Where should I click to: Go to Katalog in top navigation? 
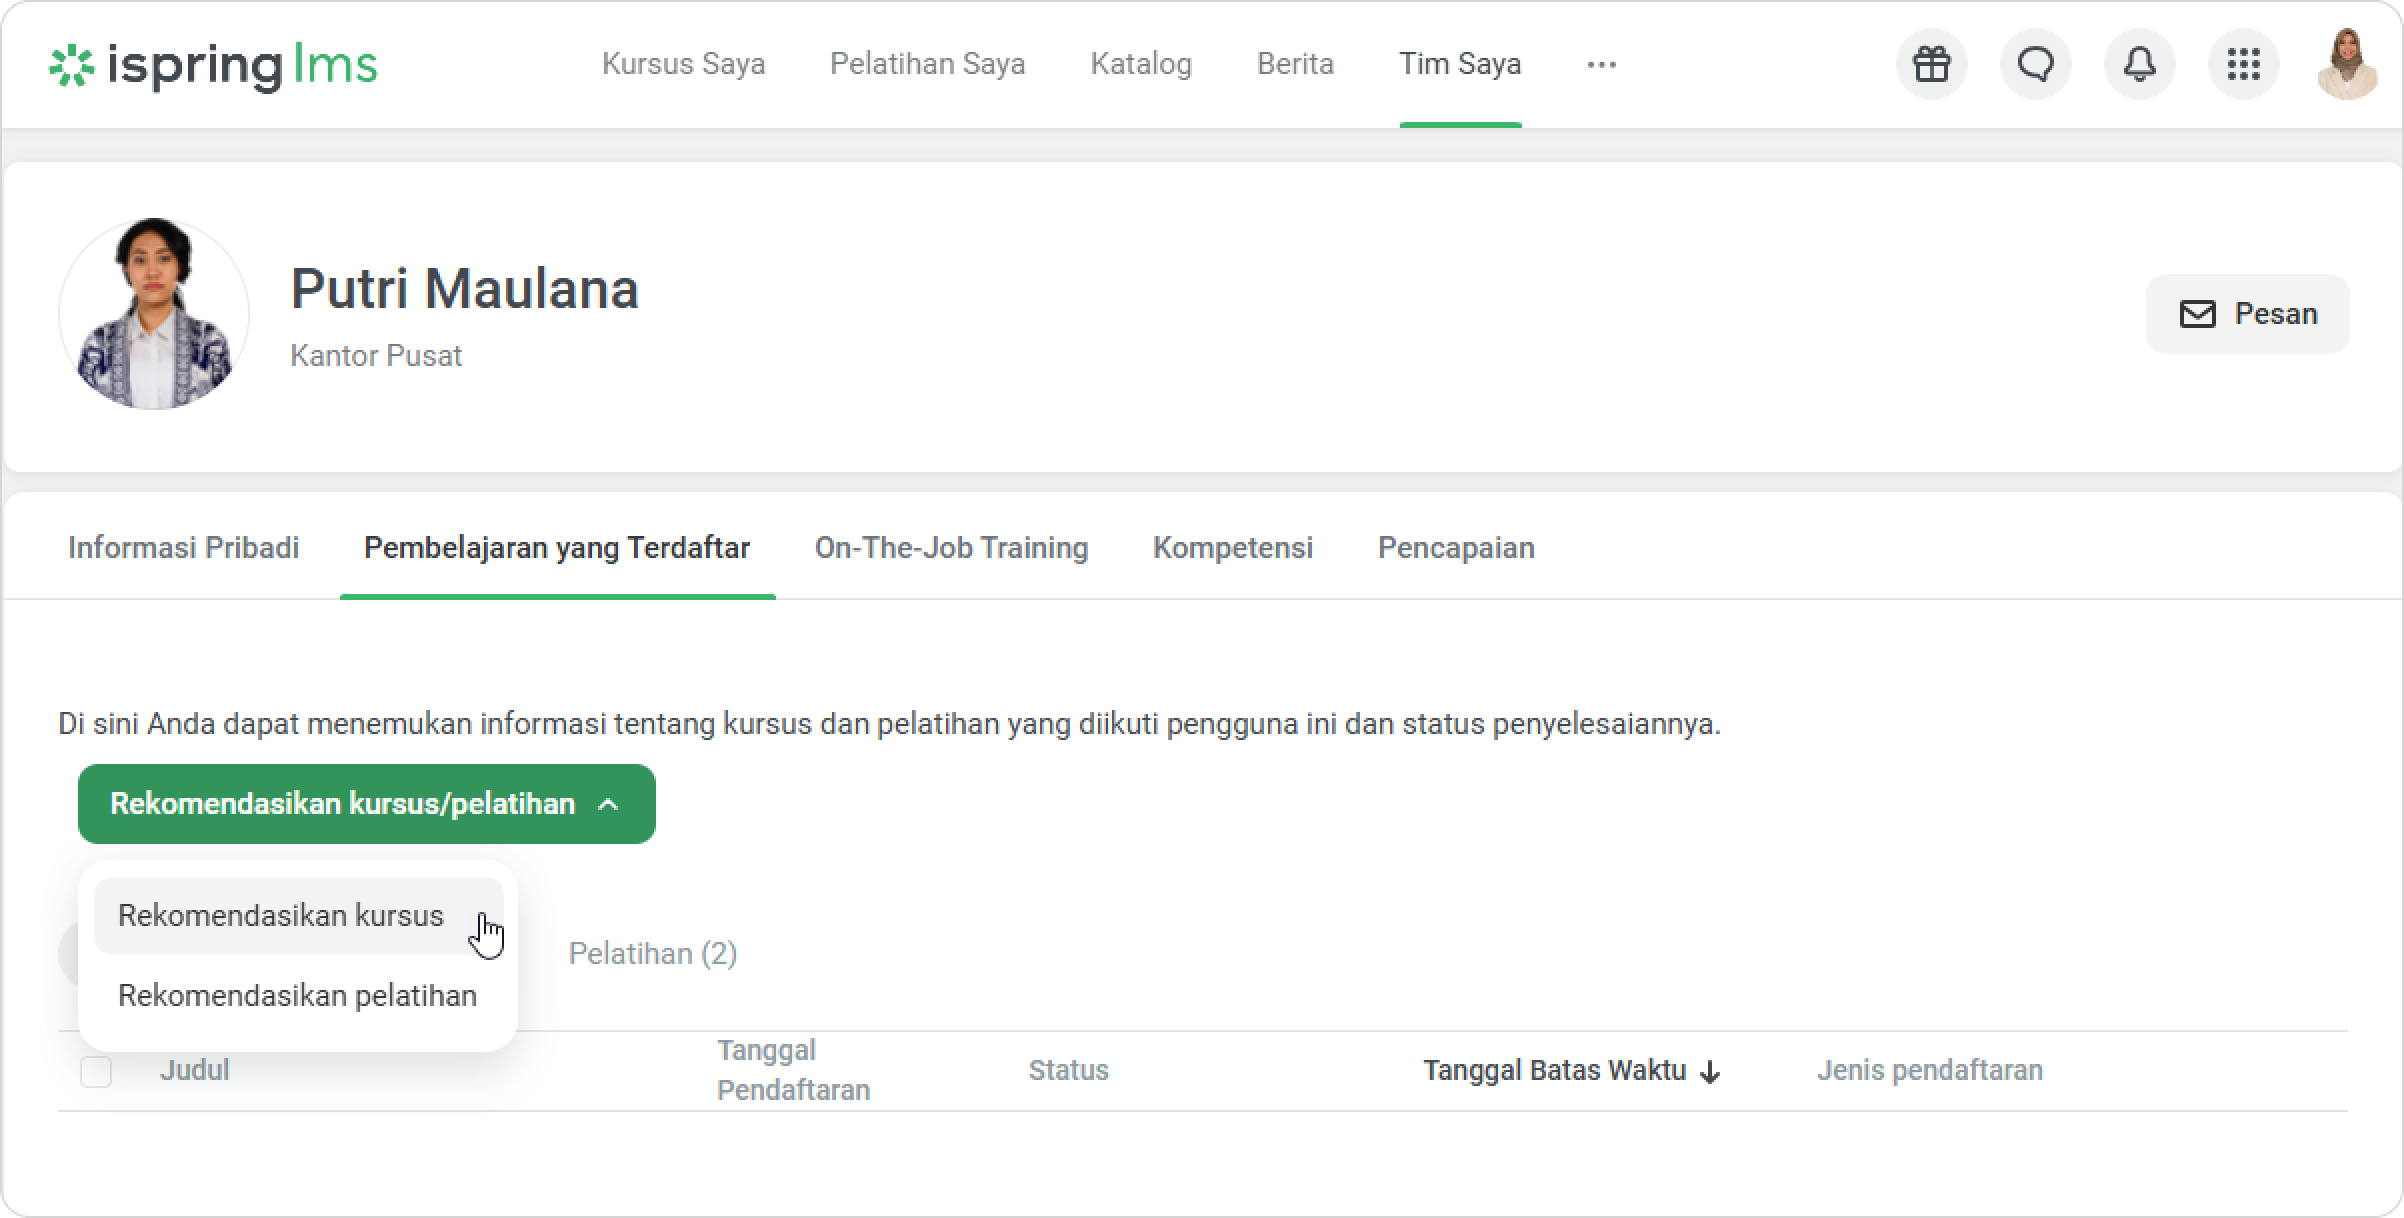(x=1140, y=64)
